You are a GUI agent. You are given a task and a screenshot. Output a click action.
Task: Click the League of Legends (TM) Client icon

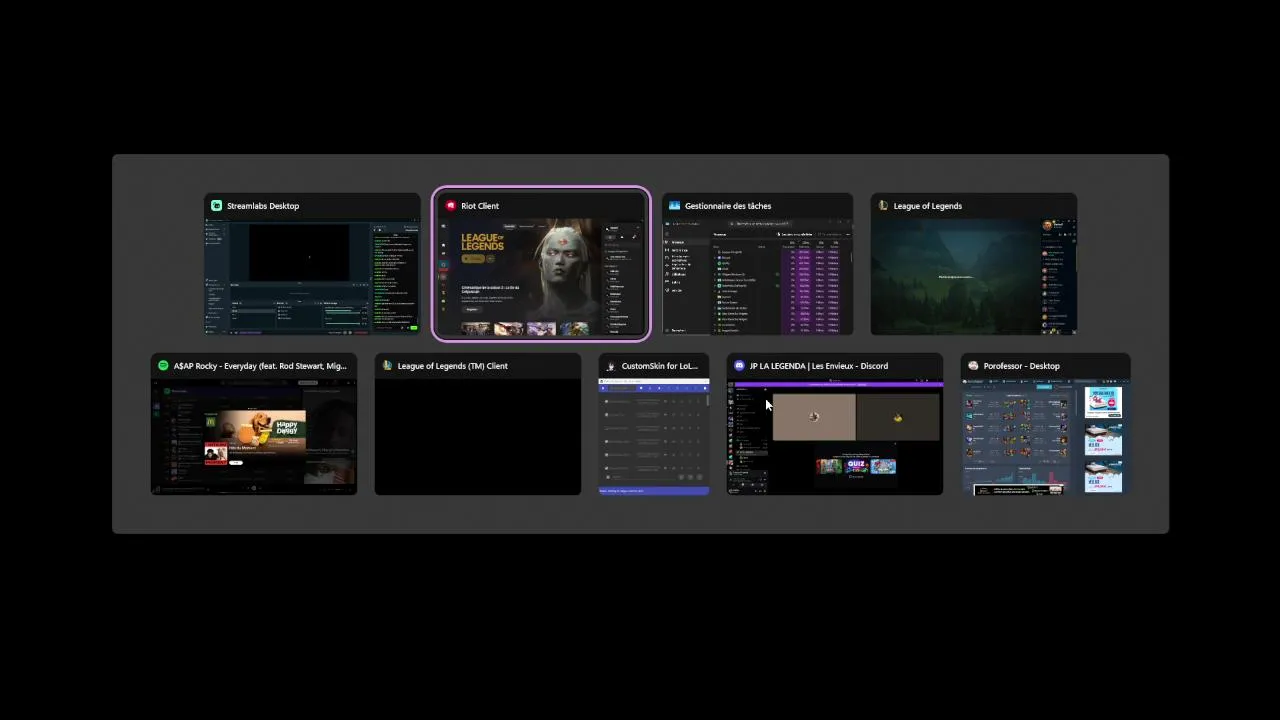[387, 366]
